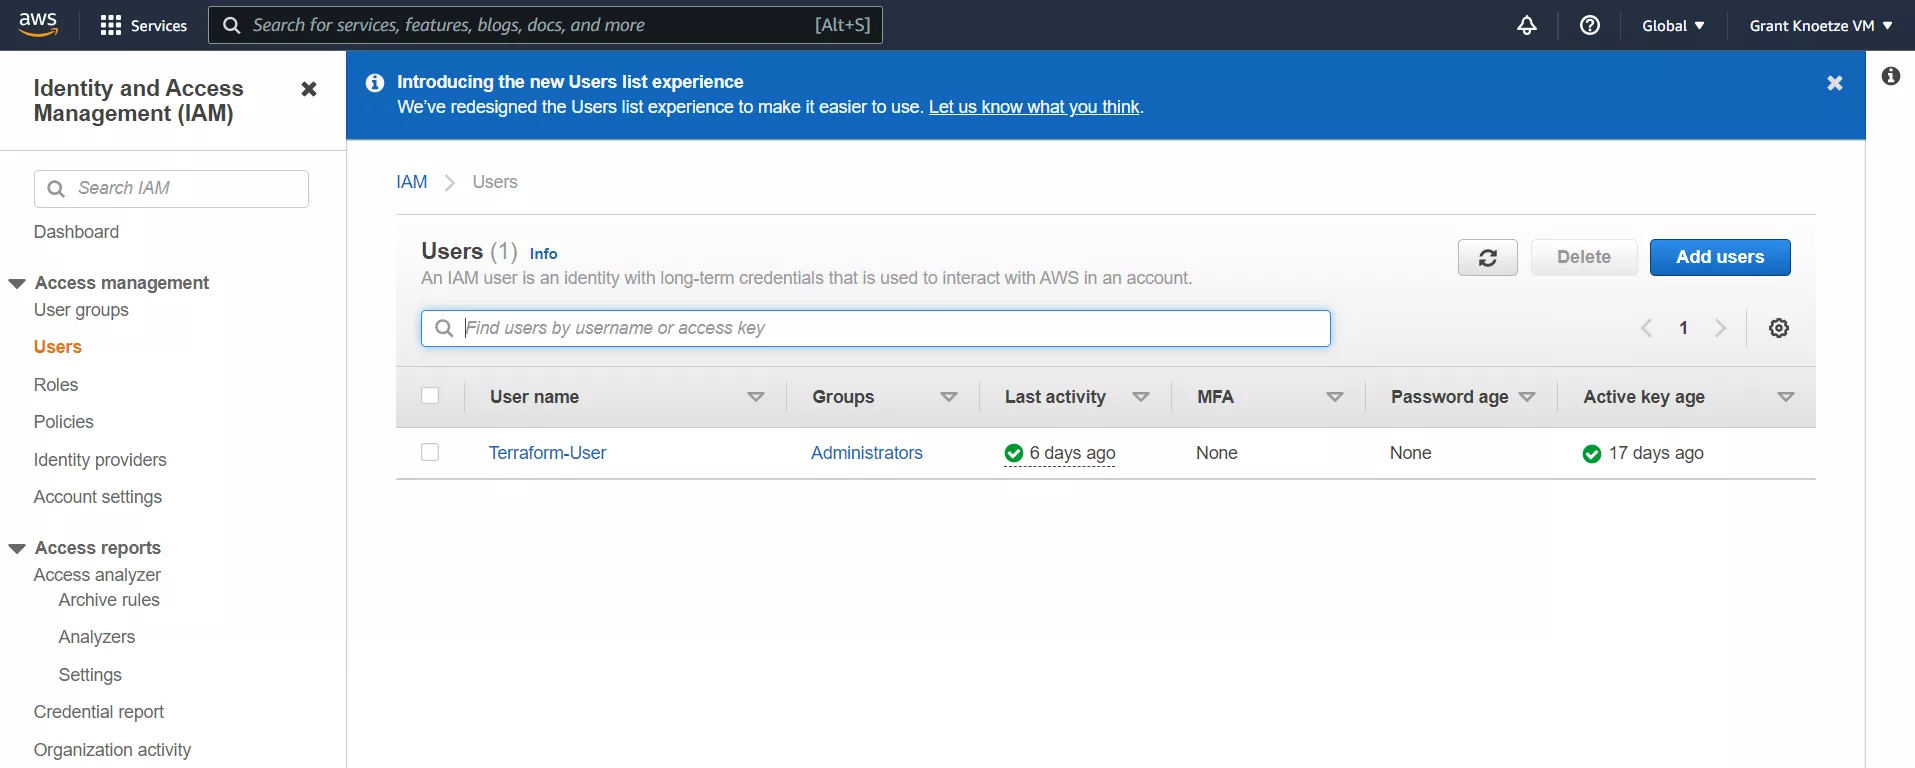
Task: Focus the Find users by username field
Action: (875, 328)
